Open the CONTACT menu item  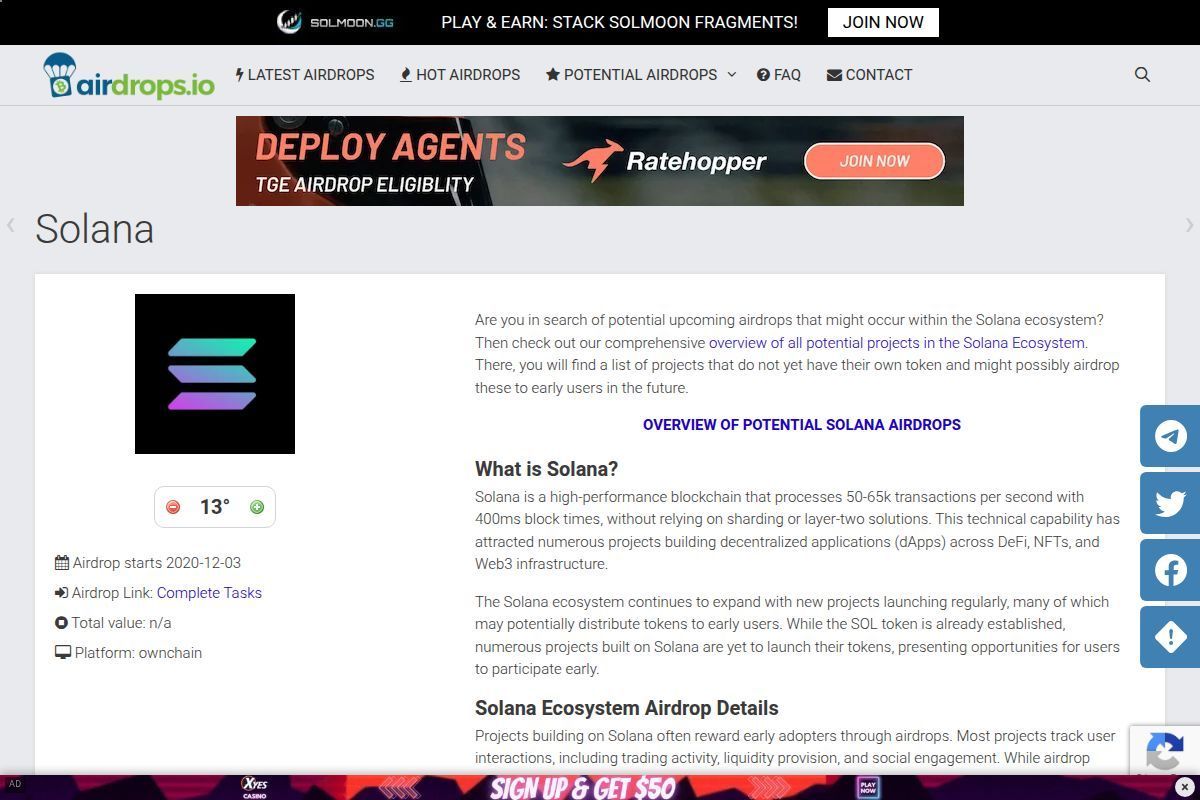869,74
